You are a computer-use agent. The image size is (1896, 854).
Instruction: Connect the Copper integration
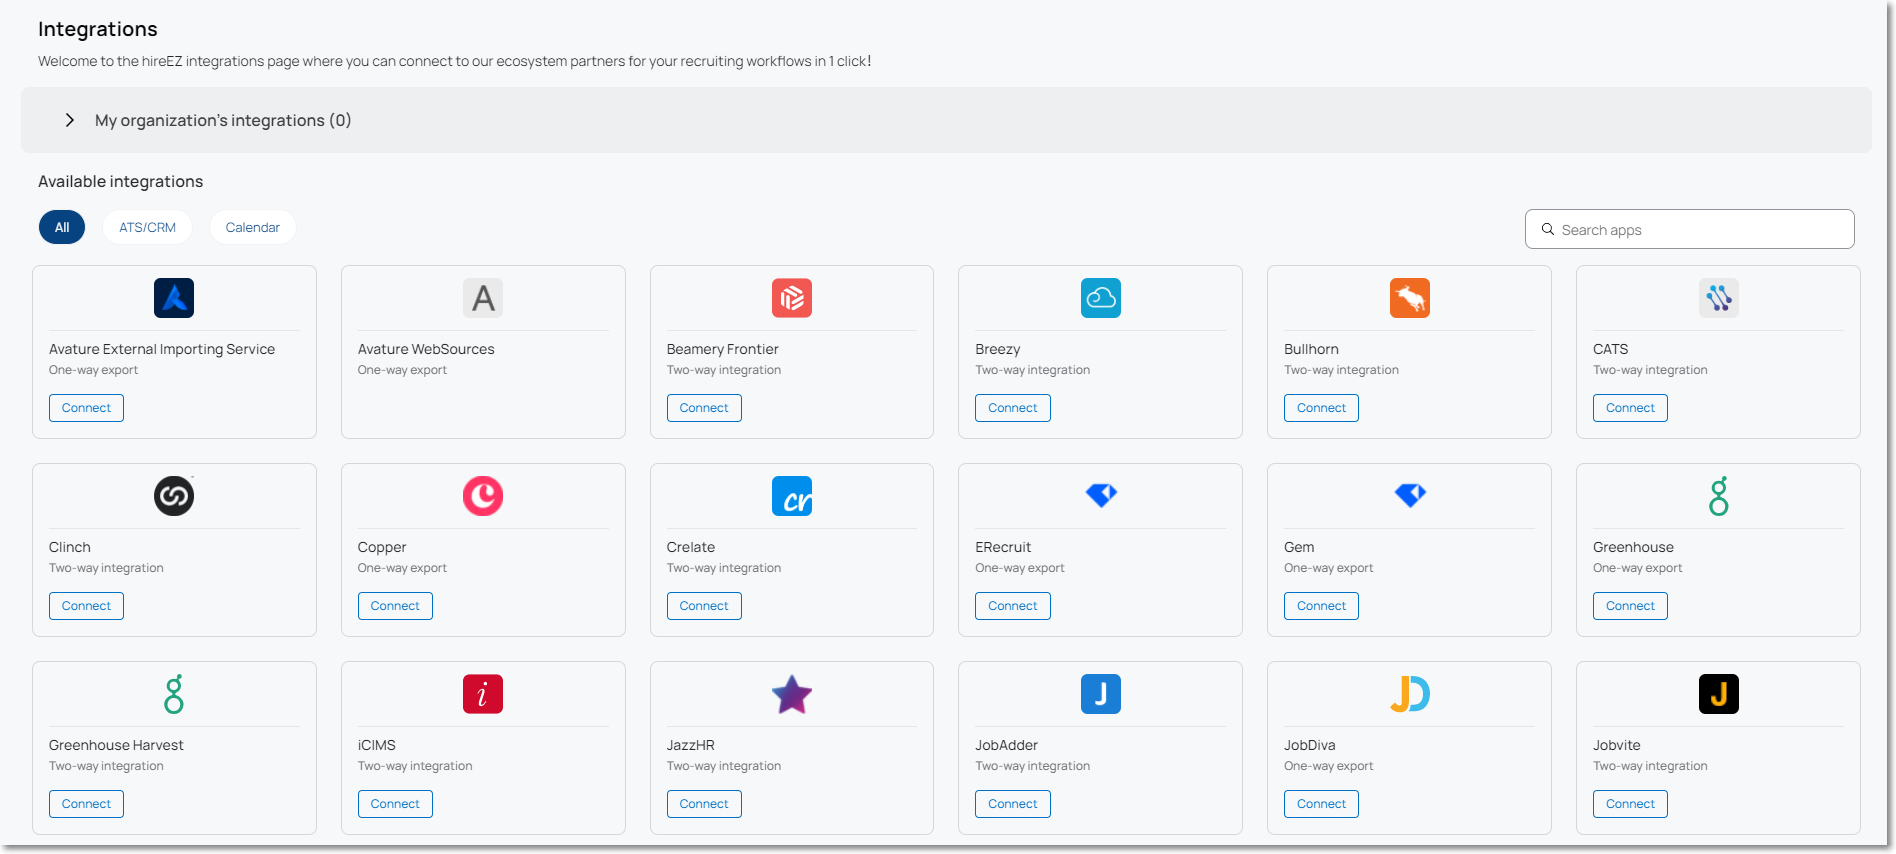point(395,606)
